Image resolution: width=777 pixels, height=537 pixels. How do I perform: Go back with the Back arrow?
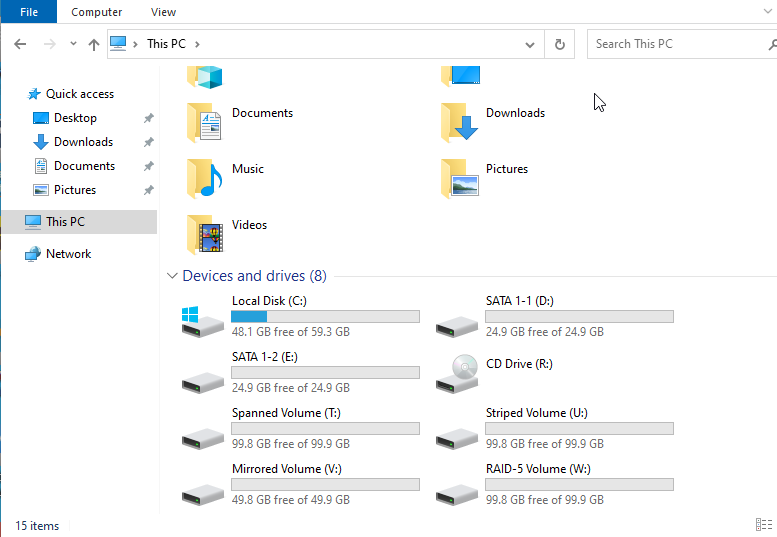pyautogui.click(x=20, y=44)
